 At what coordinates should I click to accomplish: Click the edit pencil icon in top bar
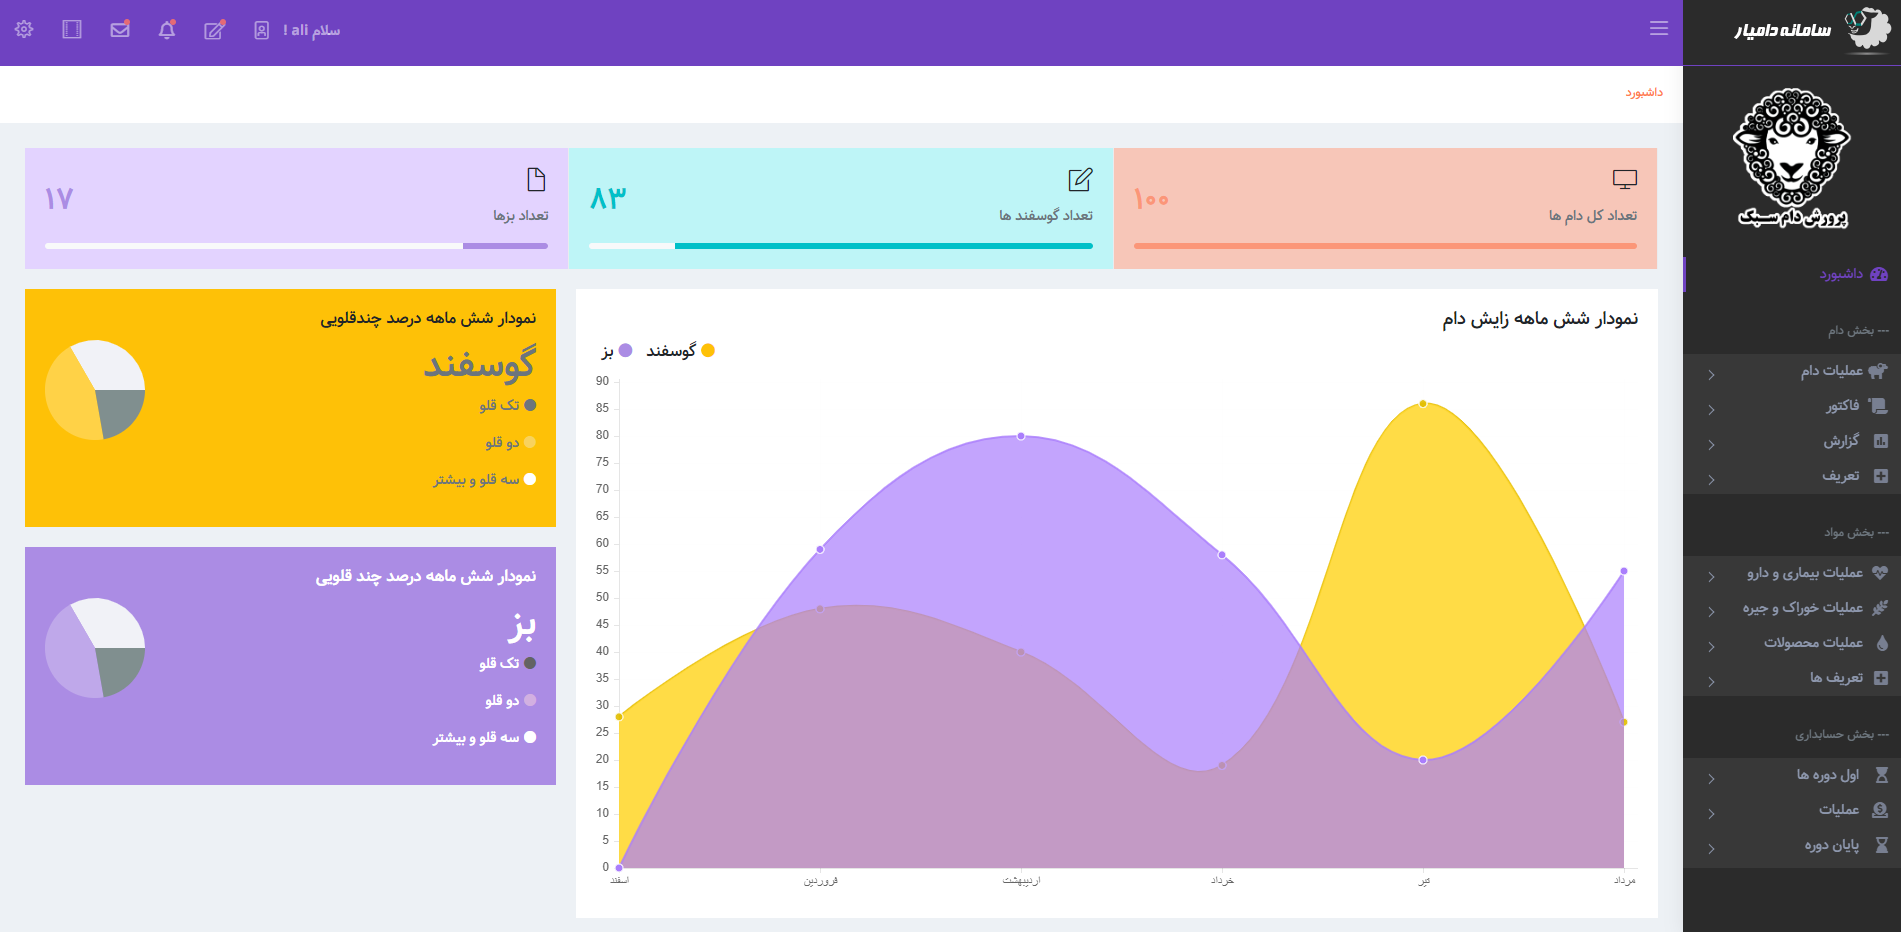214,30
